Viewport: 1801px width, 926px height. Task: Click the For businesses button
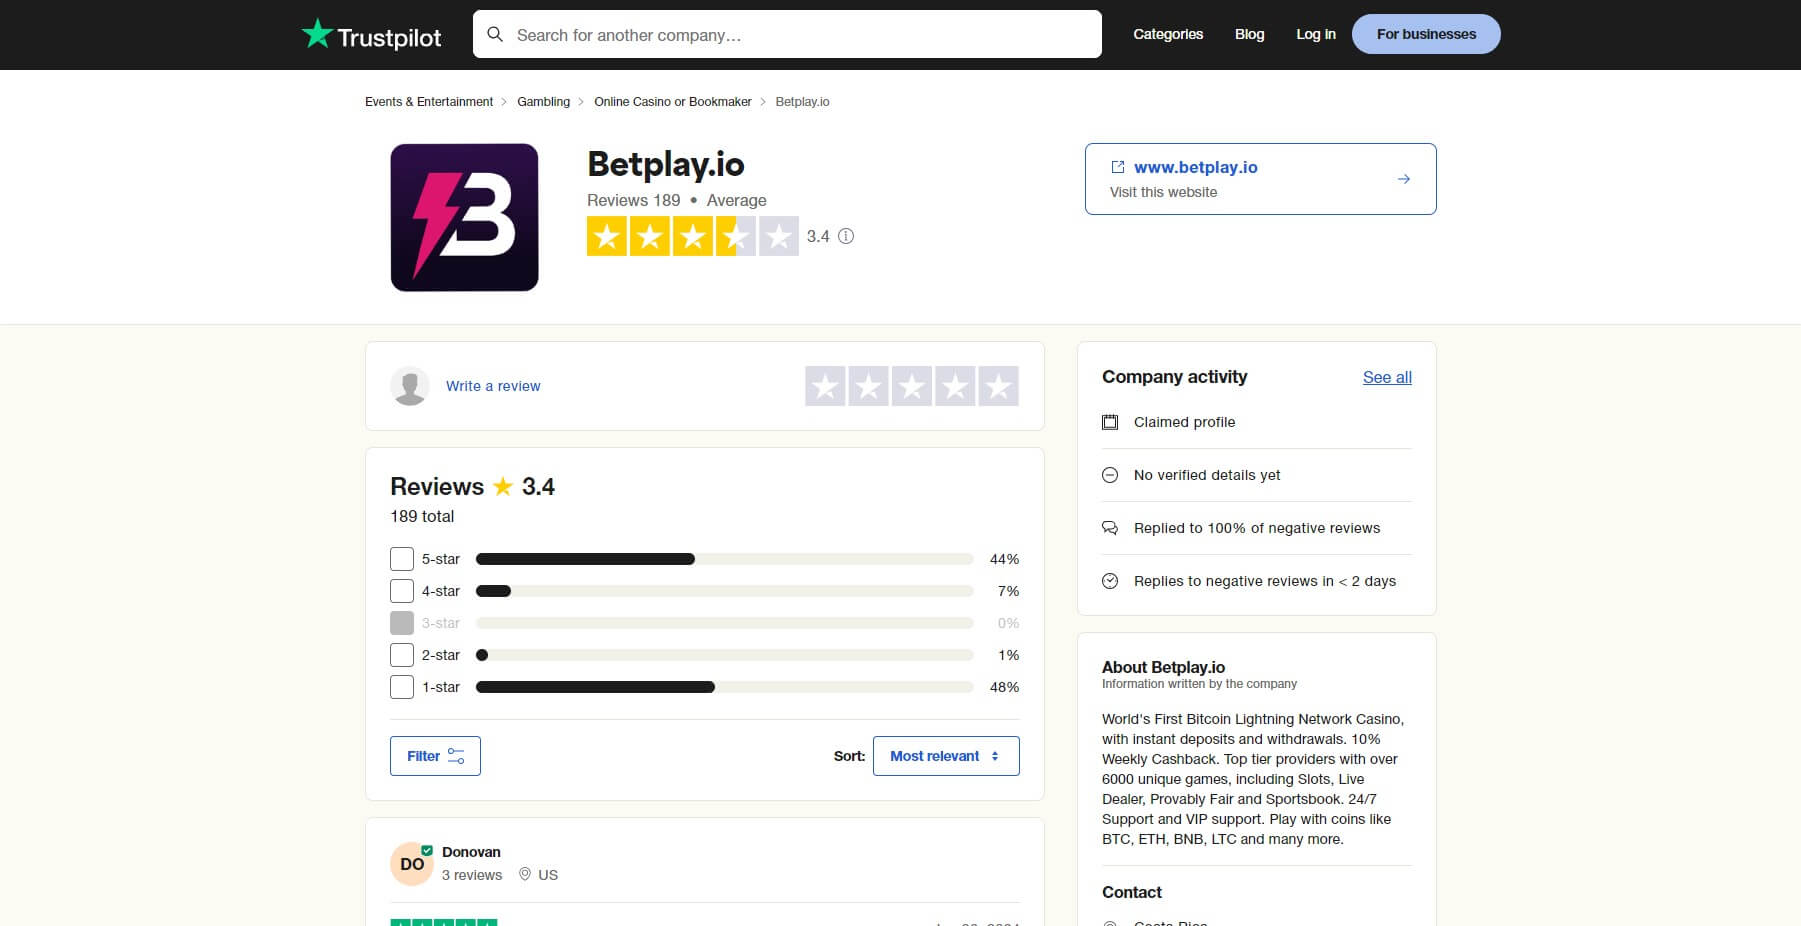coord(1425,33)
